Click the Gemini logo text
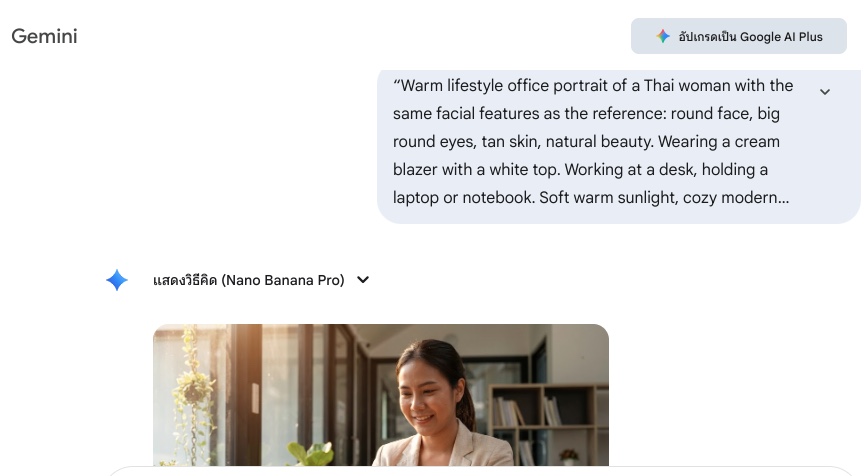 44,36
